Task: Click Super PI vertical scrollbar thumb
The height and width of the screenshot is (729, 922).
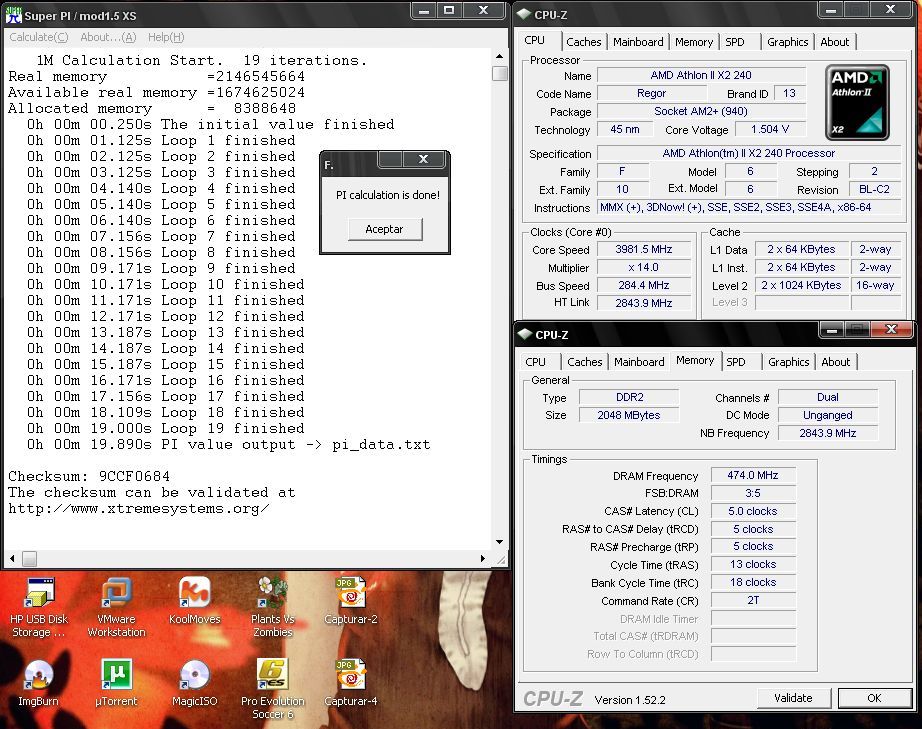Action: [x=499, y=73]
